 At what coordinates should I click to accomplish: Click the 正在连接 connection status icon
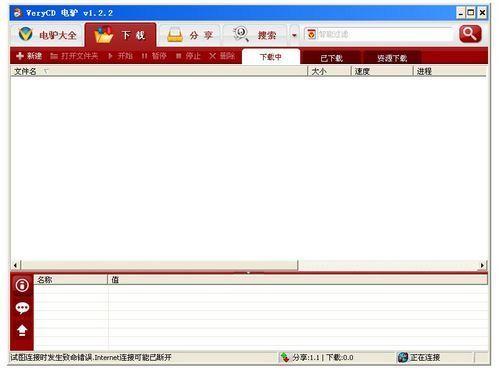click(403, 357)
